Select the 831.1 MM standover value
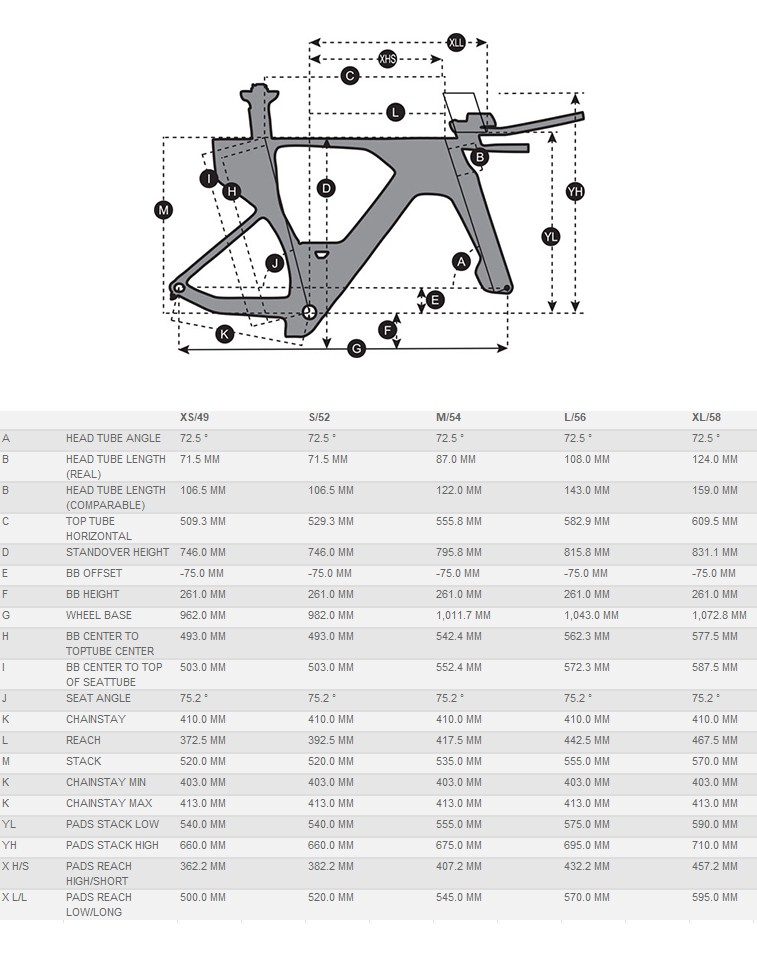This screenshot has width=757, height=960. (715, 552)
